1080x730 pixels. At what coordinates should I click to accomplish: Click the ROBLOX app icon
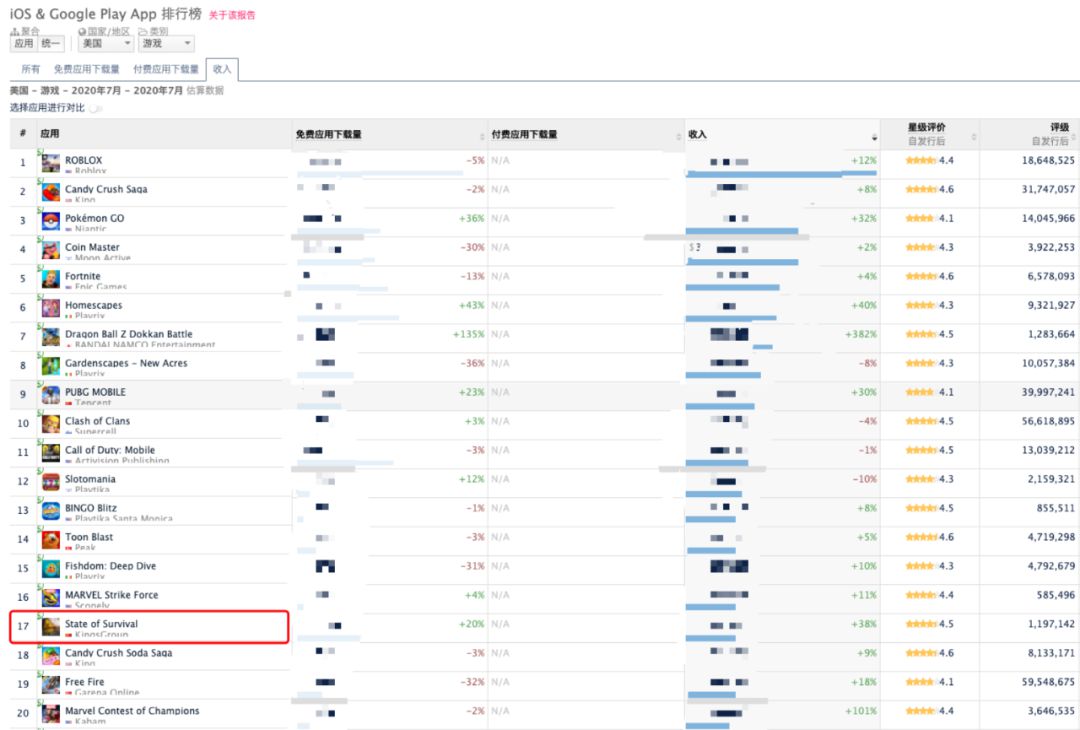(50, 163)
